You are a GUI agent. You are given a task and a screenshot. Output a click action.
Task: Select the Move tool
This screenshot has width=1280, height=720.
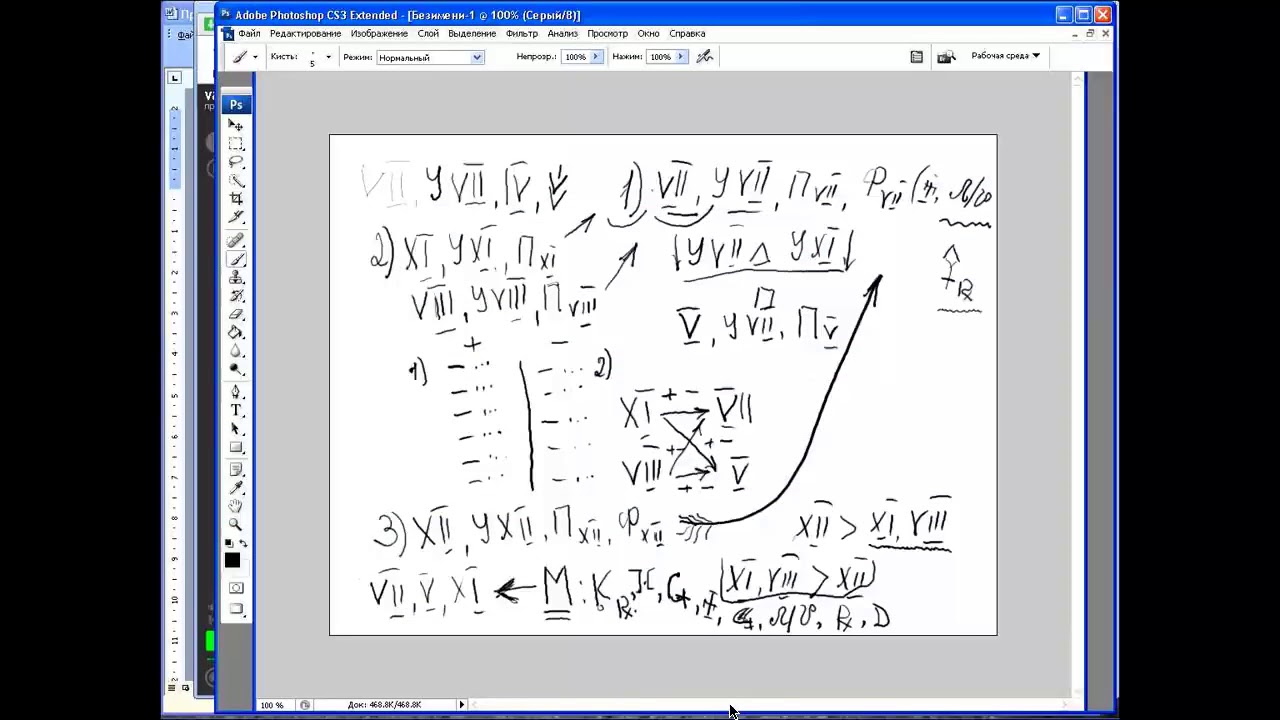pos(236,125)
